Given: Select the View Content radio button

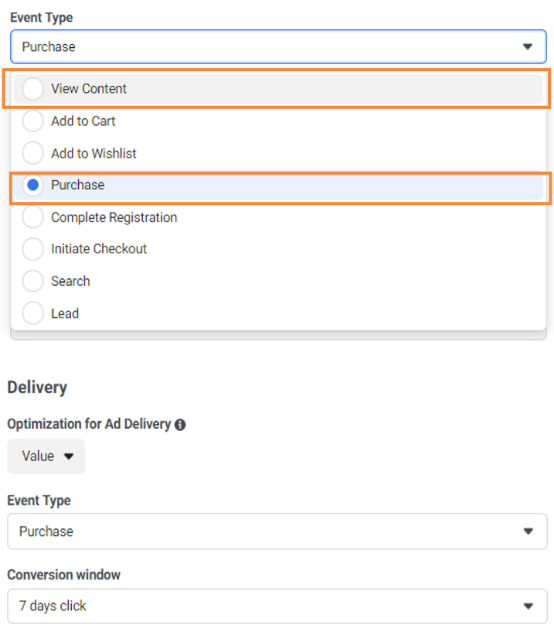Looking at the screenshot, I should (33, 89).
